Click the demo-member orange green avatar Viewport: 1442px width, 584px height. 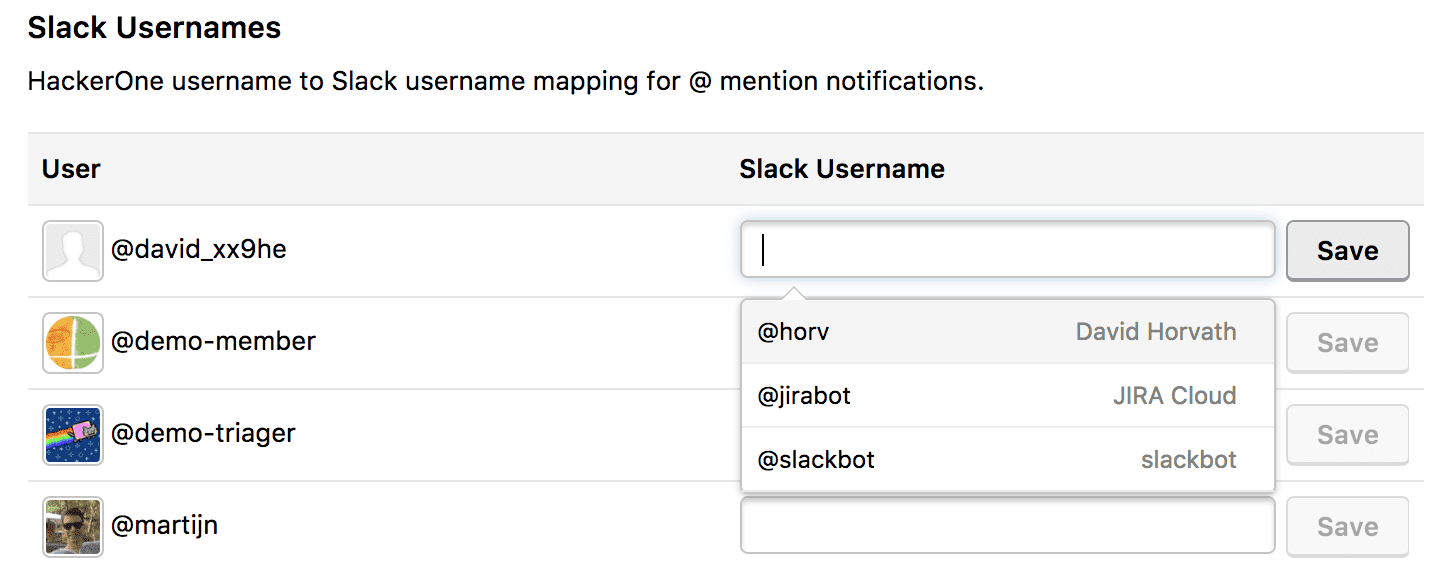[73, 342]
